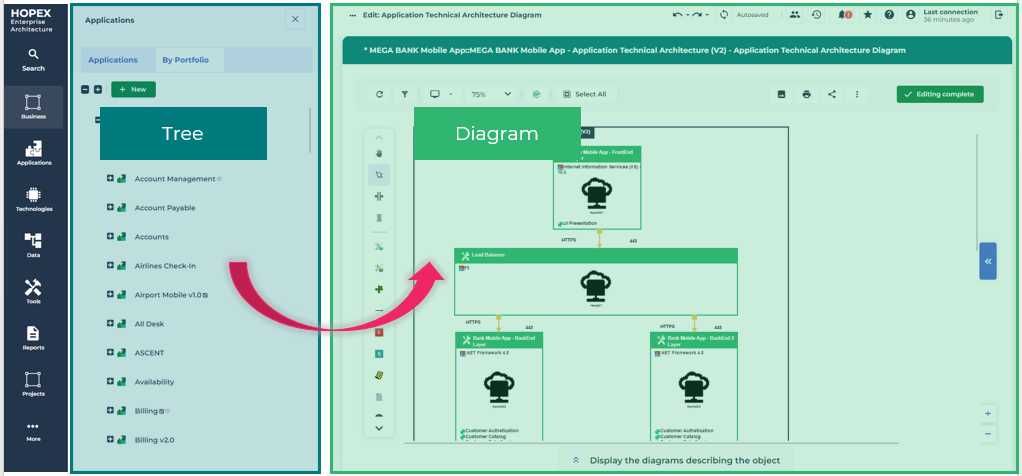1022x476 pixels.
Task: Click the print icon in the diagram toolbar
Action: point(807,94)
